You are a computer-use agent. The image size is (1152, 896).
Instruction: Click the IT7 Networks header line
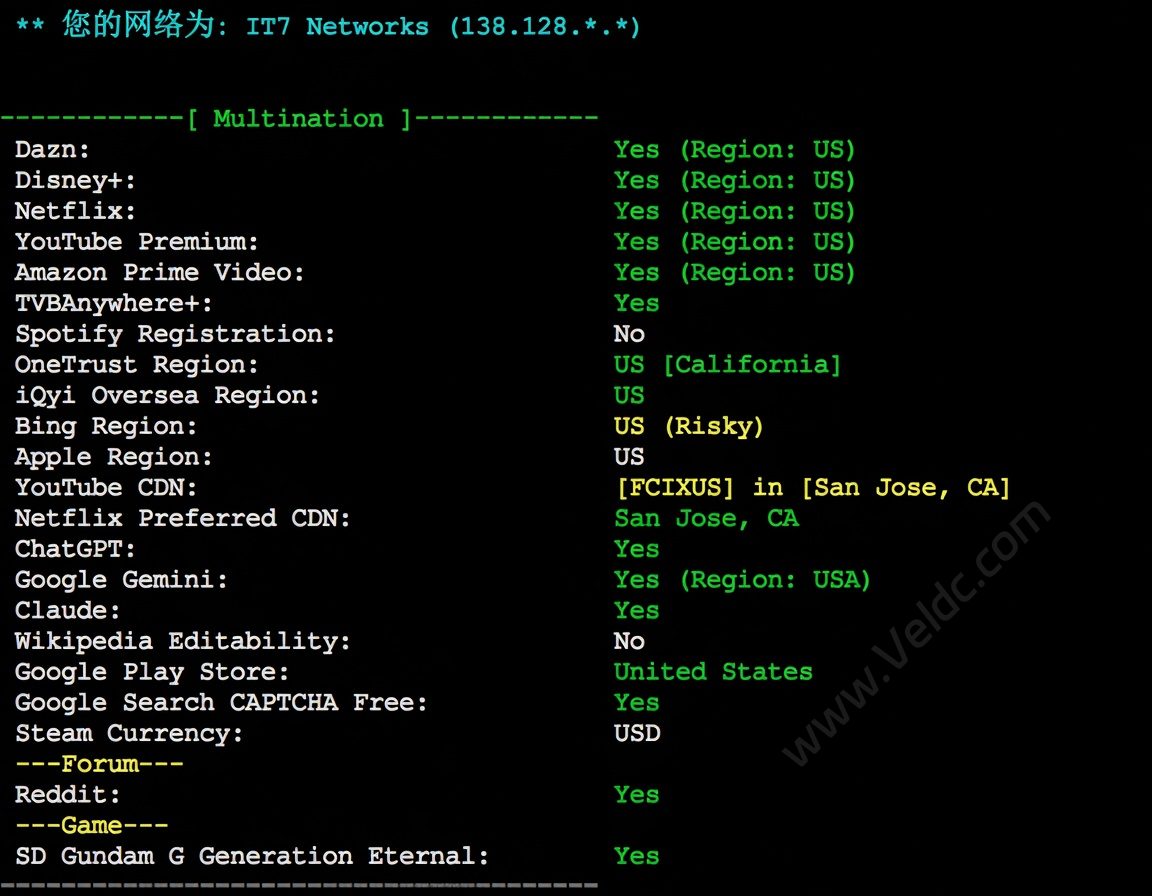[328, 26]
